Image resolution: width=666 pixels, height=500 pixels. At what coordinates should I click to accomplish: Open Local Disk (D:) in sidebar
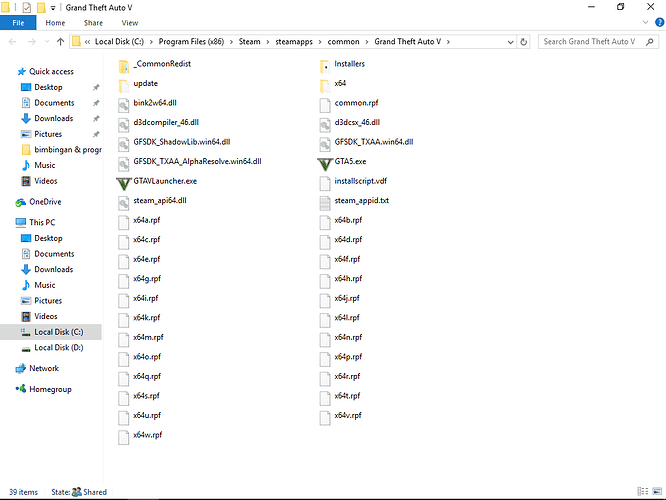[x=59, y=347]
